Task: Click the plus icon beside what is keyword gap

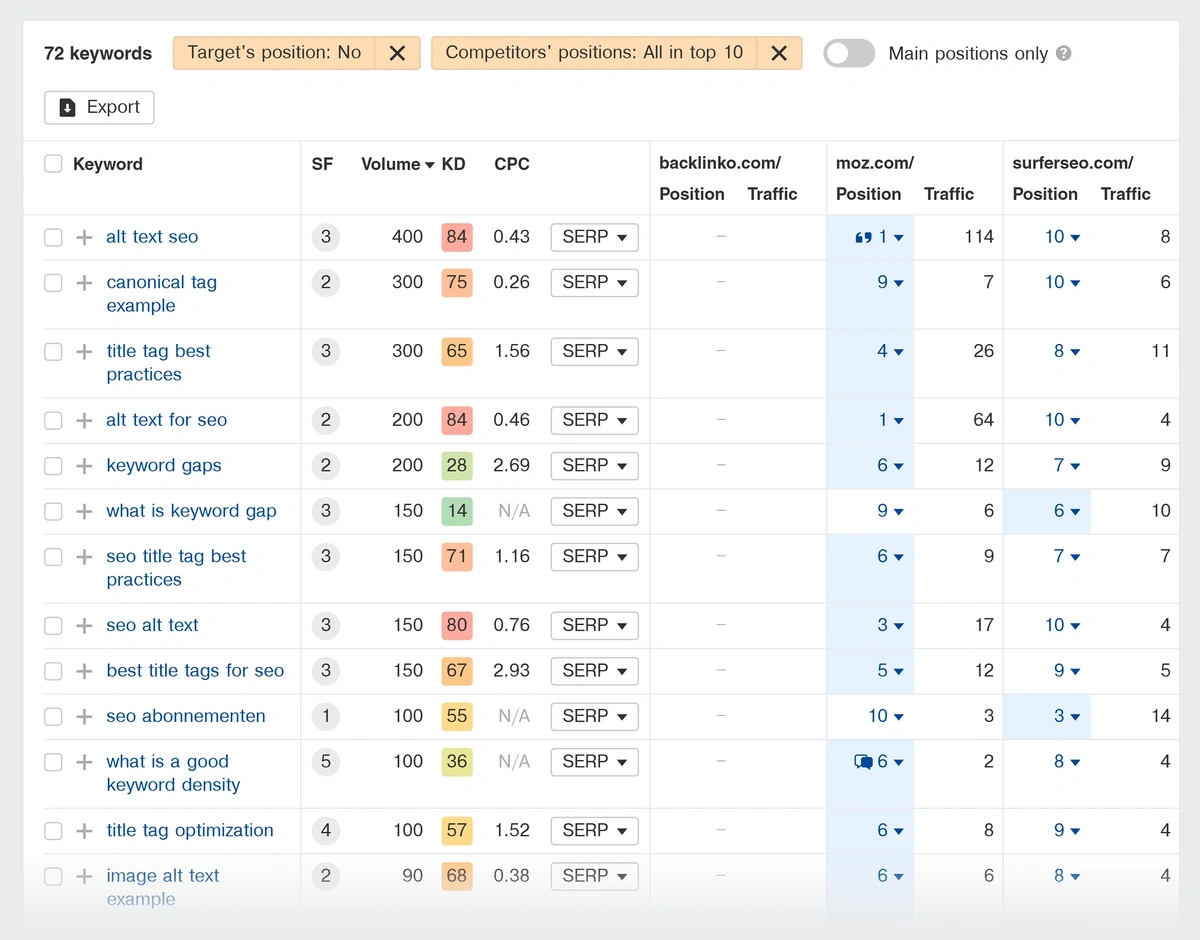Action: (x=84, y=511)
